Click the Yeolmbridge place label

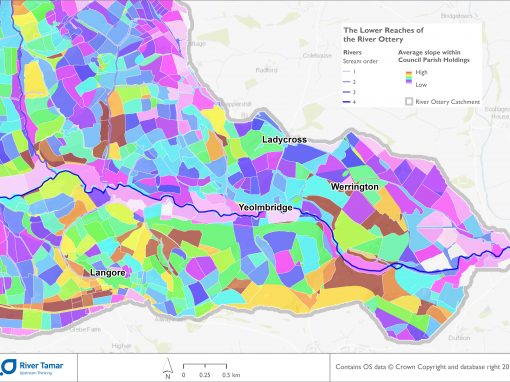click(x=265, y=208)
